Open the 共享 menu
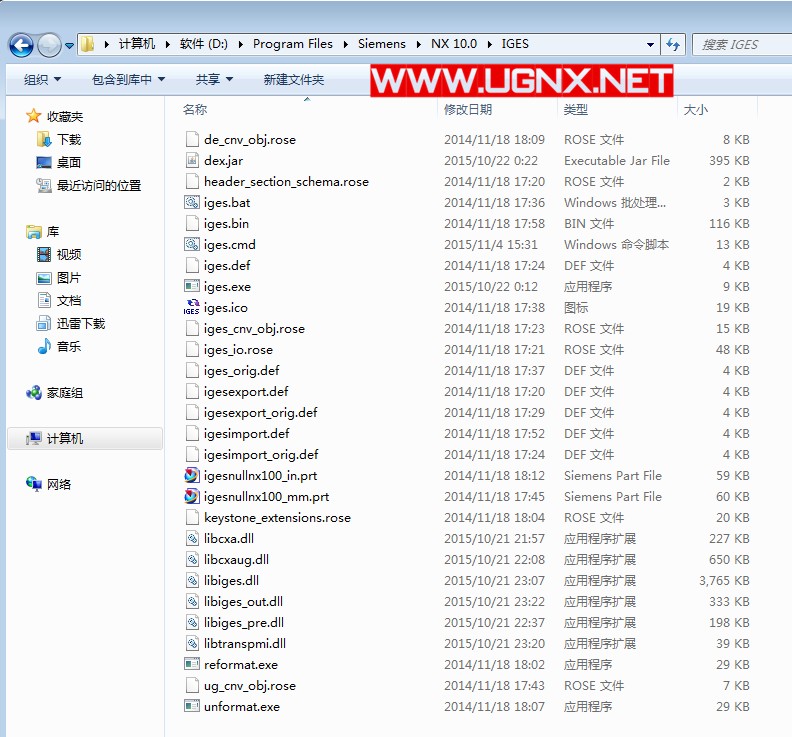The width and height of the screenshot is (792, 737). pos(214,79)
